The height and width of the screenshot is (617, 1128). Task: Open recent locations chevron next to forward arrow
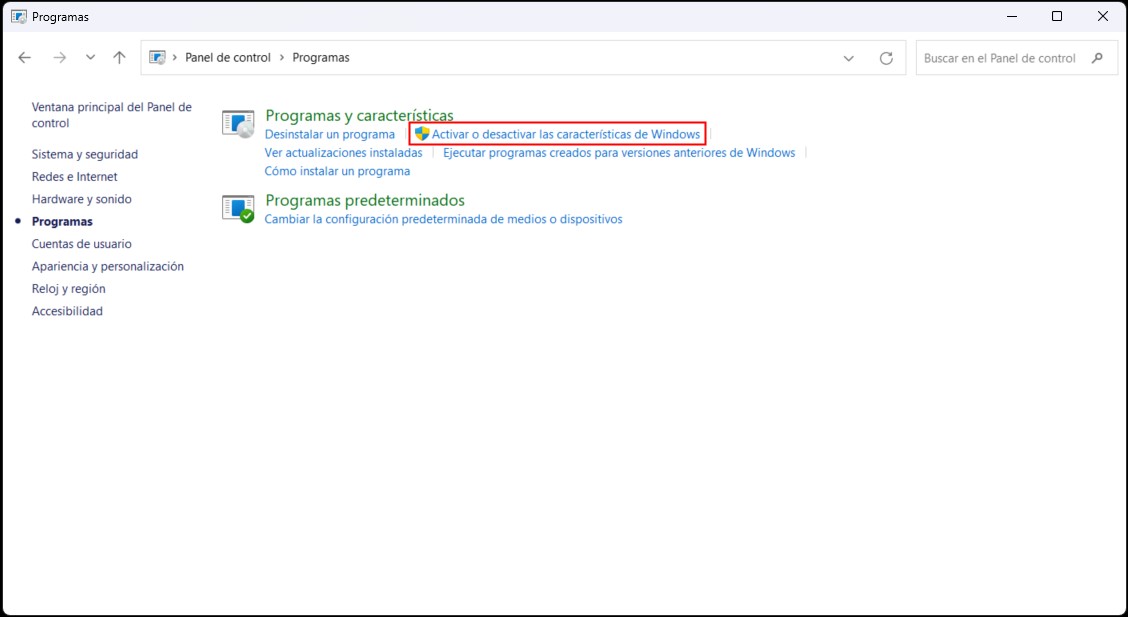pos(90,58)
